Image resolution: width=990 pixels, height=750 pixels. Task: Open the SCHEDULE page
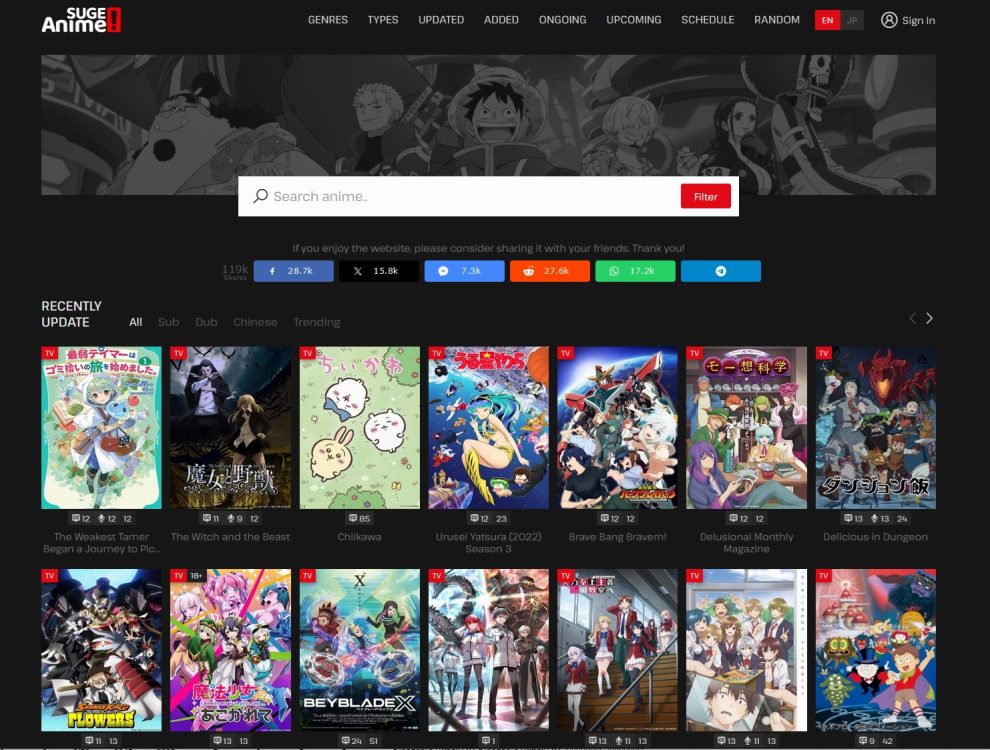(708, 20)
